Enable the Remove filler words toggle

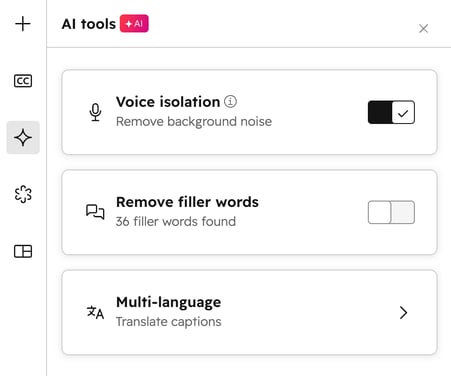click(x=391, y=212)
